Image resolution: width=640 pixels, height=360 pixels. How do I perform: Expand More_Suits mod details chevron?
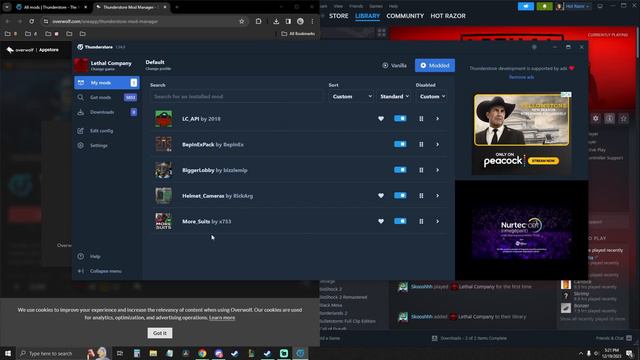coord(438,222)
